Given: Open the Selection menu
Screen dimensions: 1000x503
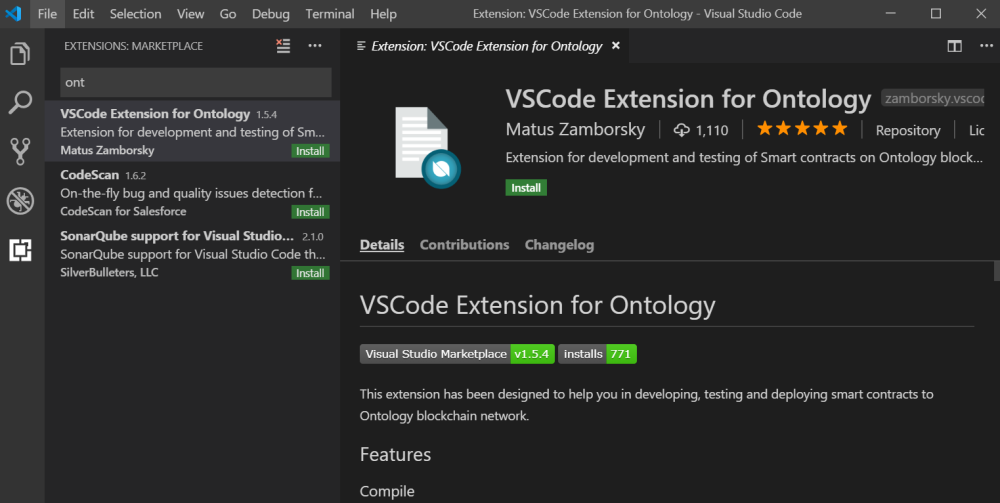Looking at the screenshot, I should (x=135, y=14).
